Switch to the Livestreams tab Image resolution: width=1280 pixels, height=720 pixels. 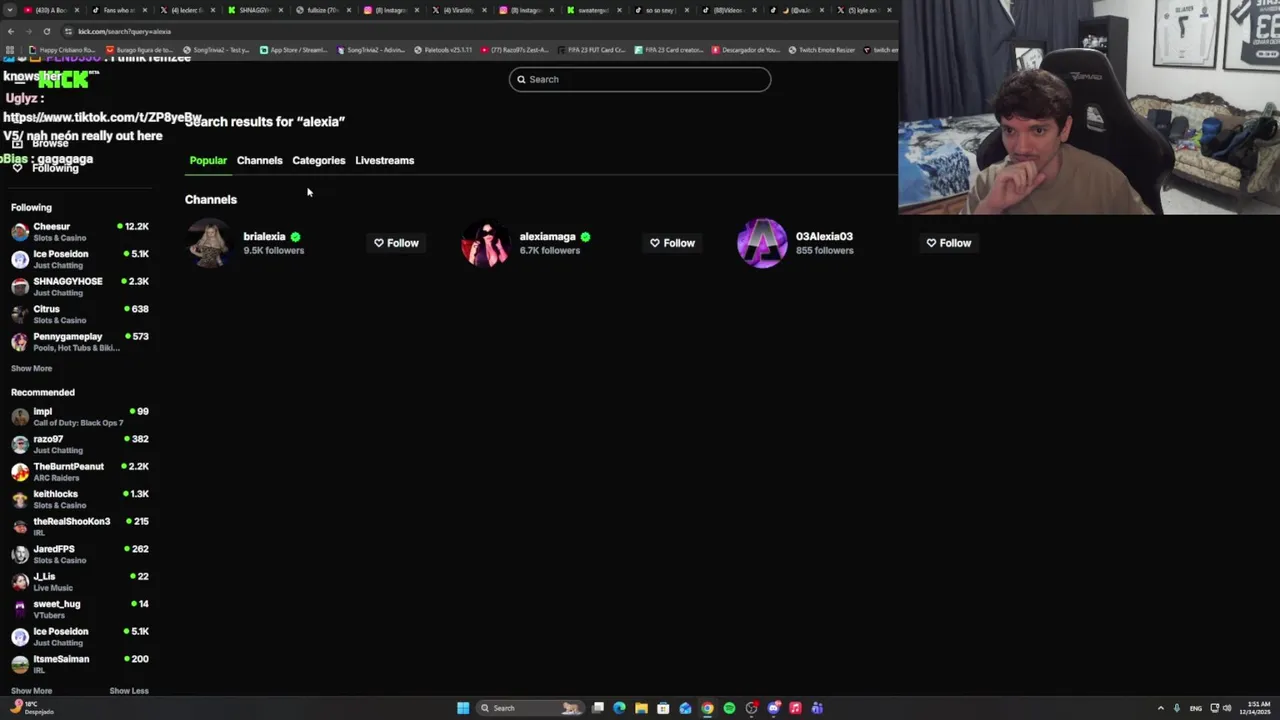point(384,160)
